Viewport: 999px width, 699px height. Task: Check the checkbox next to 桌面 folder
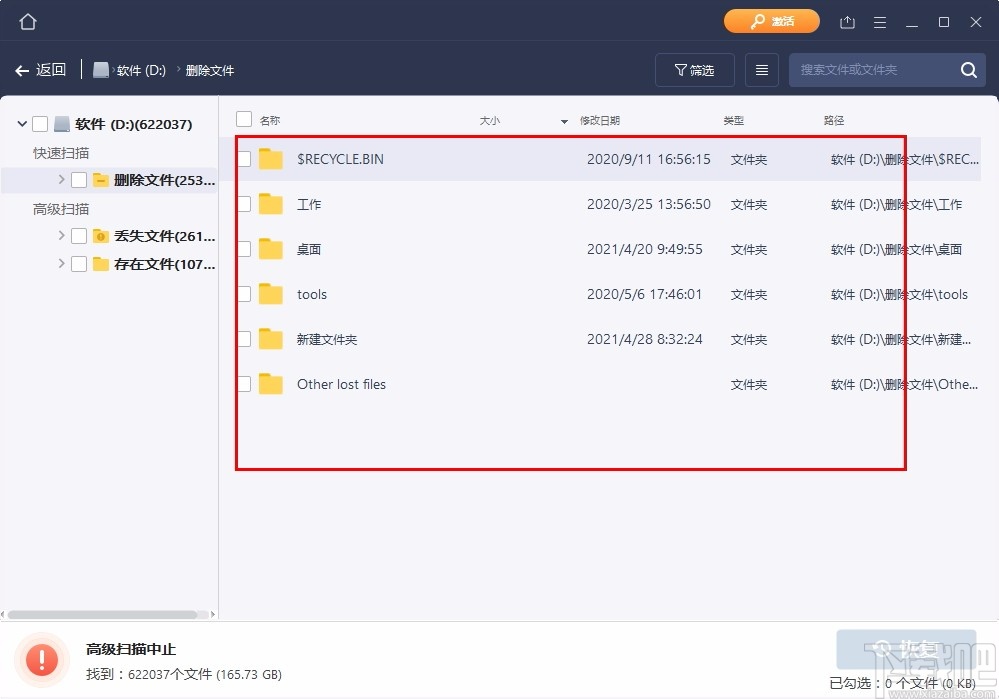click(243, 249)
